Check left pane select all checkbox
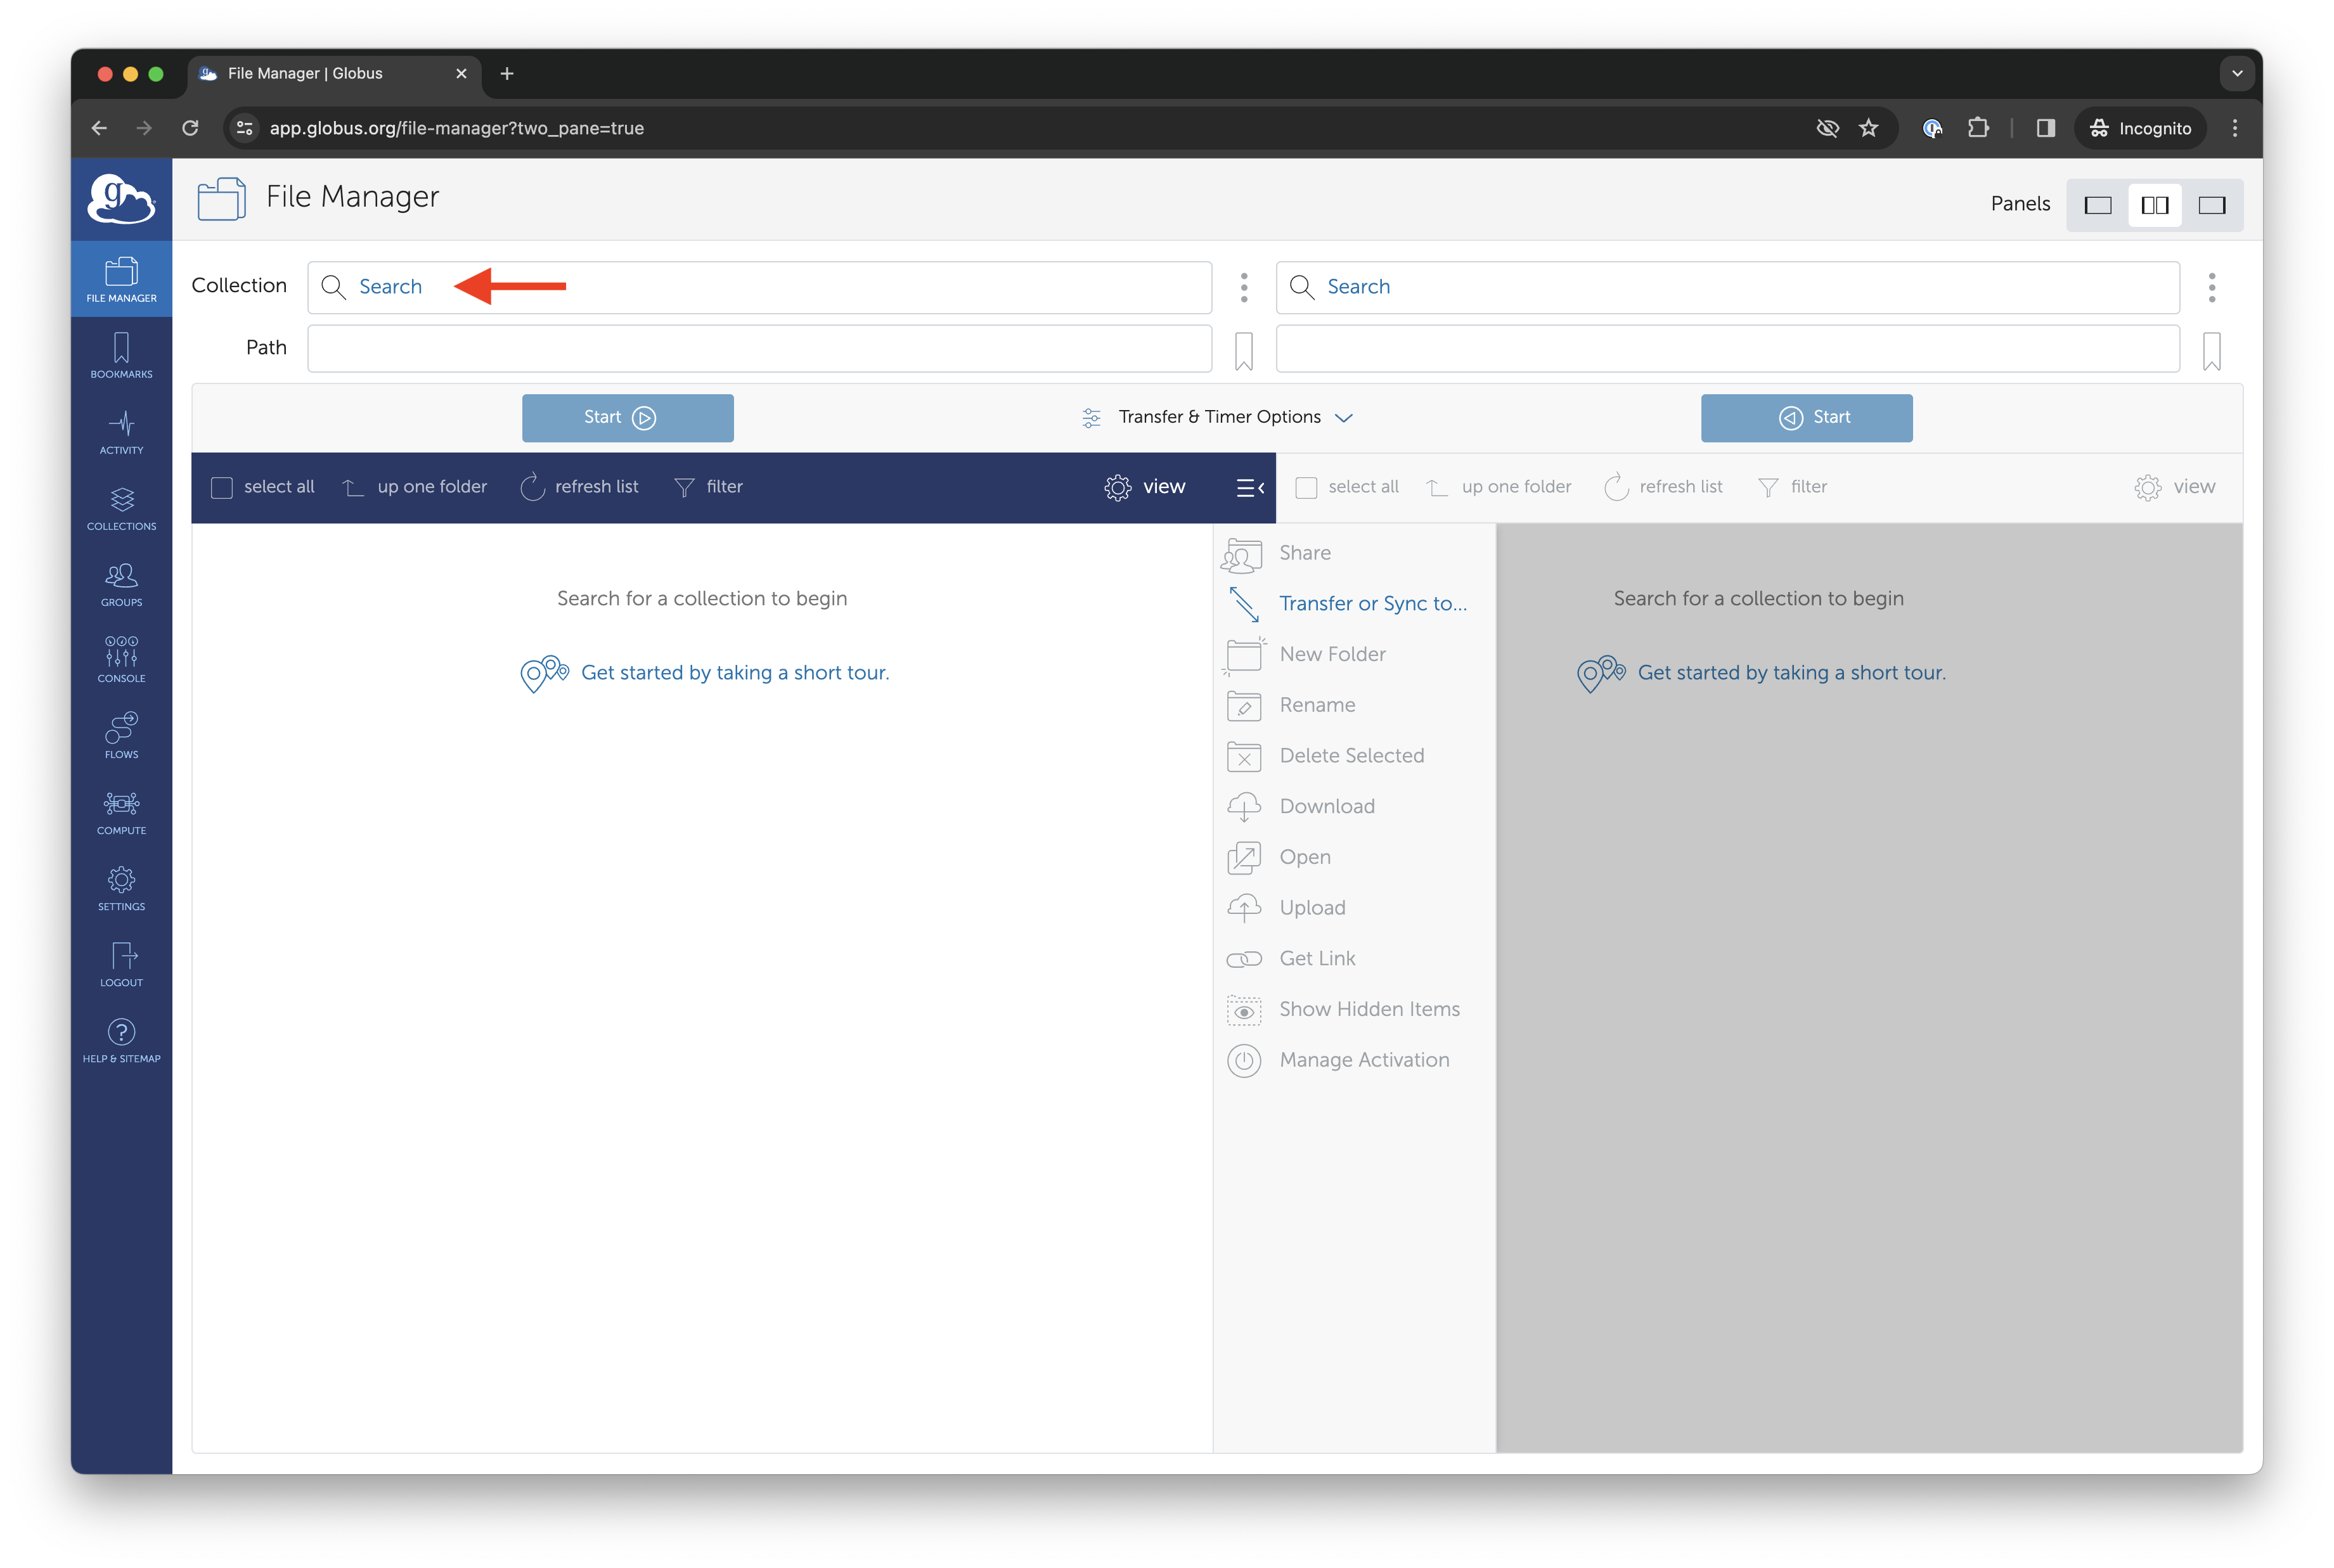 tap(222, 487)
